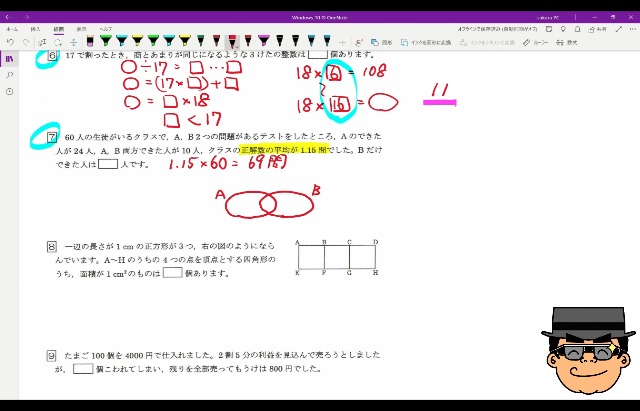Click the Redo arrow icon
Image resolution: width=640 pixels, height=411 pixels.
(24, 42)
